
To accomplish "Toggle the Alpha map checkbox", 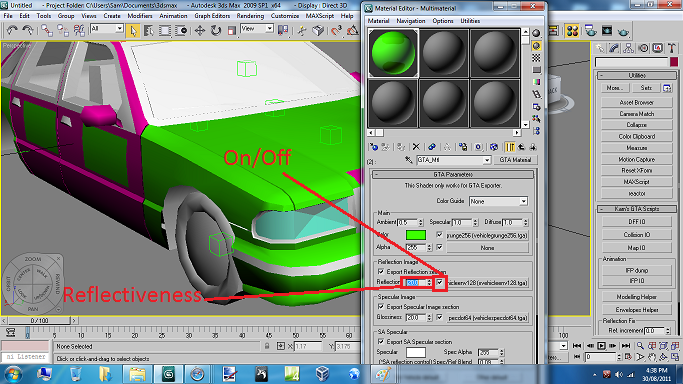I will pos(440,247).
